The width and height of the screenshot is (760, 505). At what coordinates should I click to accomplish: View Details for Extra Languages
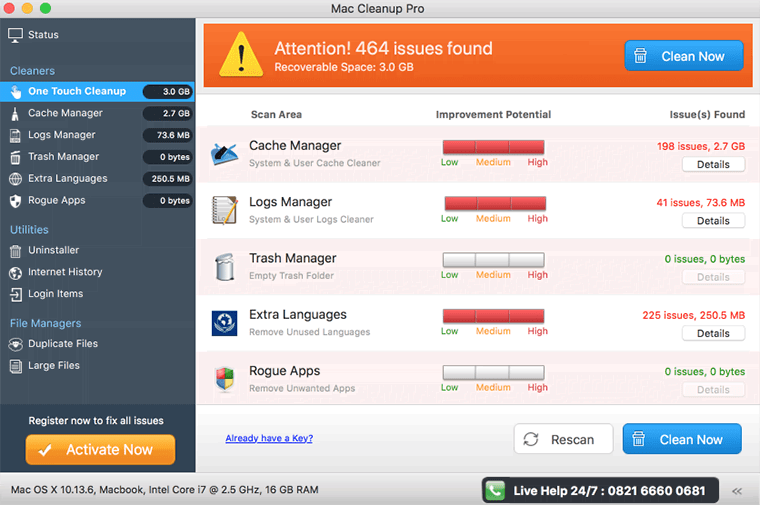click(x=713, y=333)
